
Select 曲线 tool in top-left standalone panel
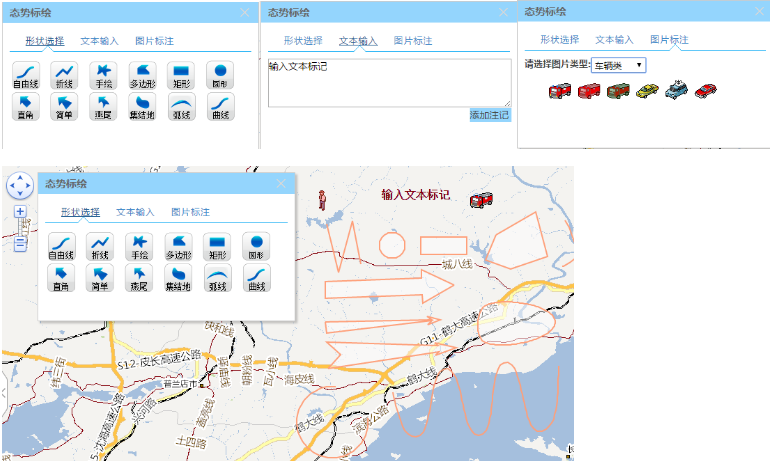click(x=220, y=107)
